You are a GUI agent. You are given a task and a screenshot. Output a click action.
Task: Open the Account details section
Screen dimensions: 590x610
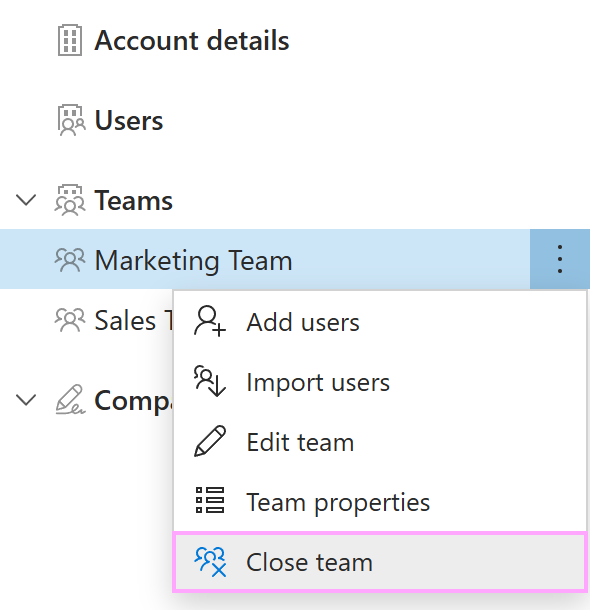pos(192,40)
